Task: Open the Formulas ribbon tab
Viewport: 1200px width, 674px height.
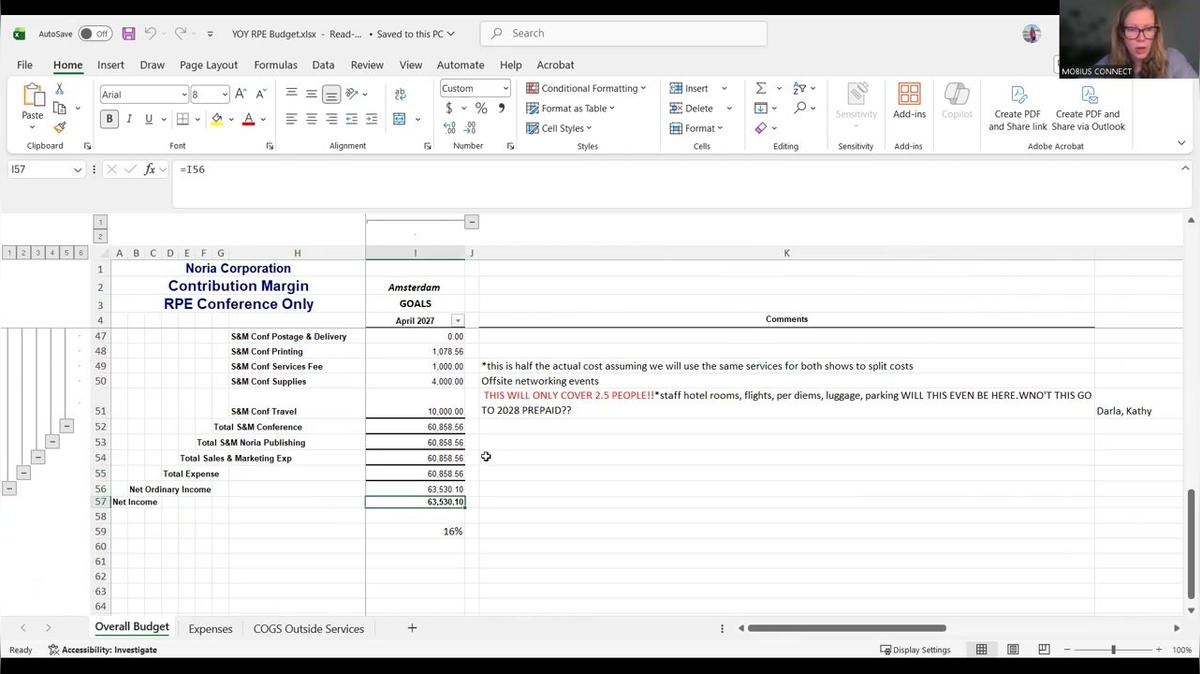Action: (275, 65)
